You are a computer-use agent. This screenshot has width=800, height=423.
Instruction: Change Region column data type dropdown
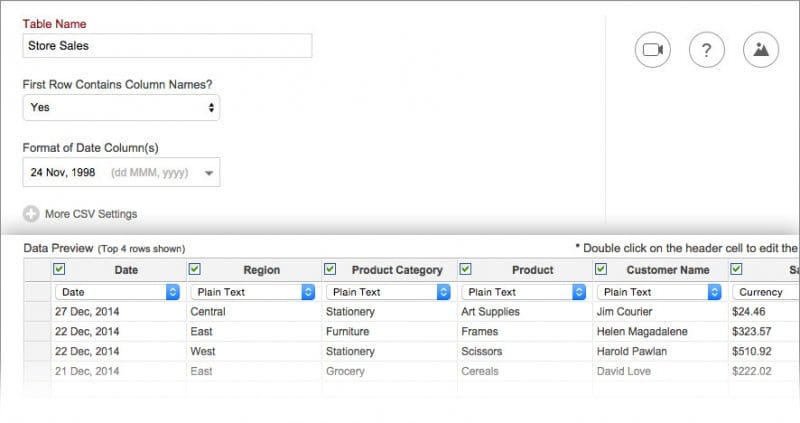(x=253, y=292)
